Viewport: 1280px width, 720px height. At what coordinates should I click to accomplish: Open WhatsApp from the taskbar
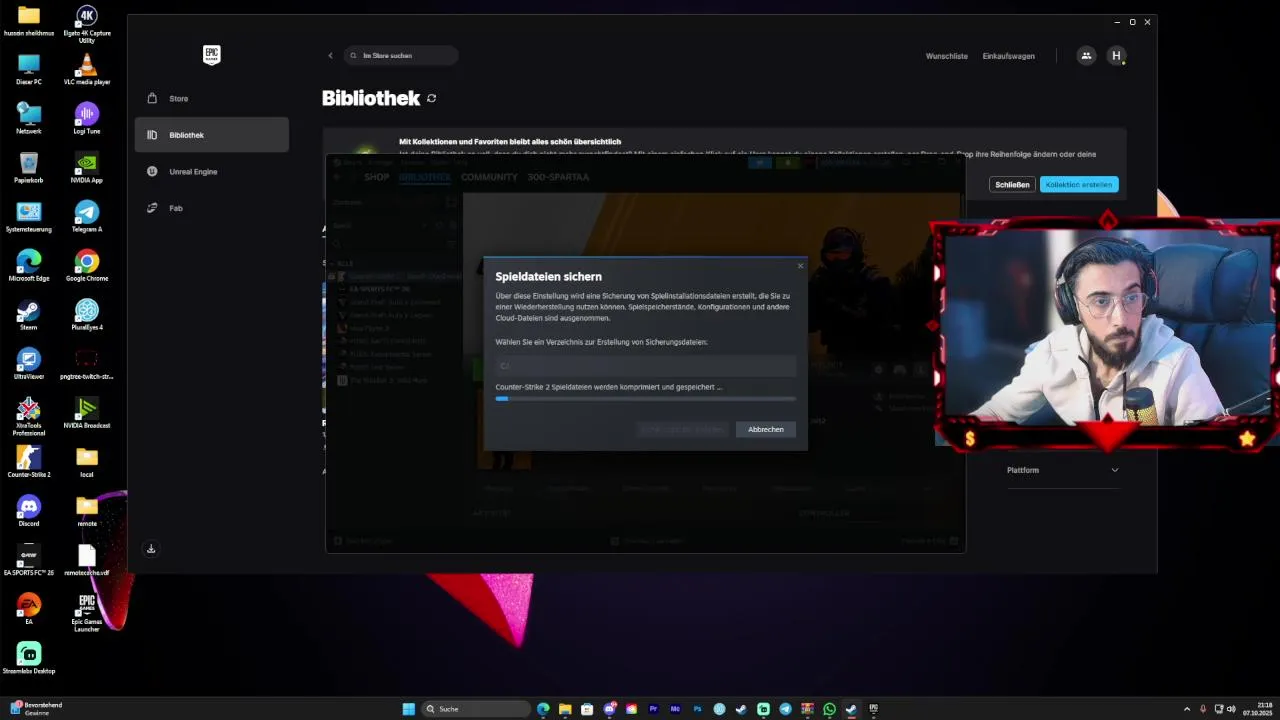tap(829, 709)
